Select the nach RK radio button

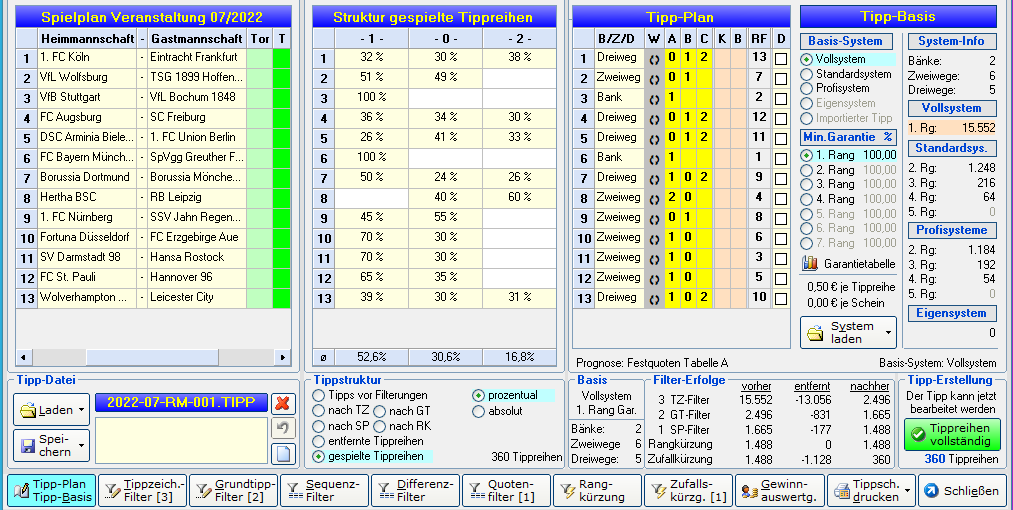tap(379, 426)
